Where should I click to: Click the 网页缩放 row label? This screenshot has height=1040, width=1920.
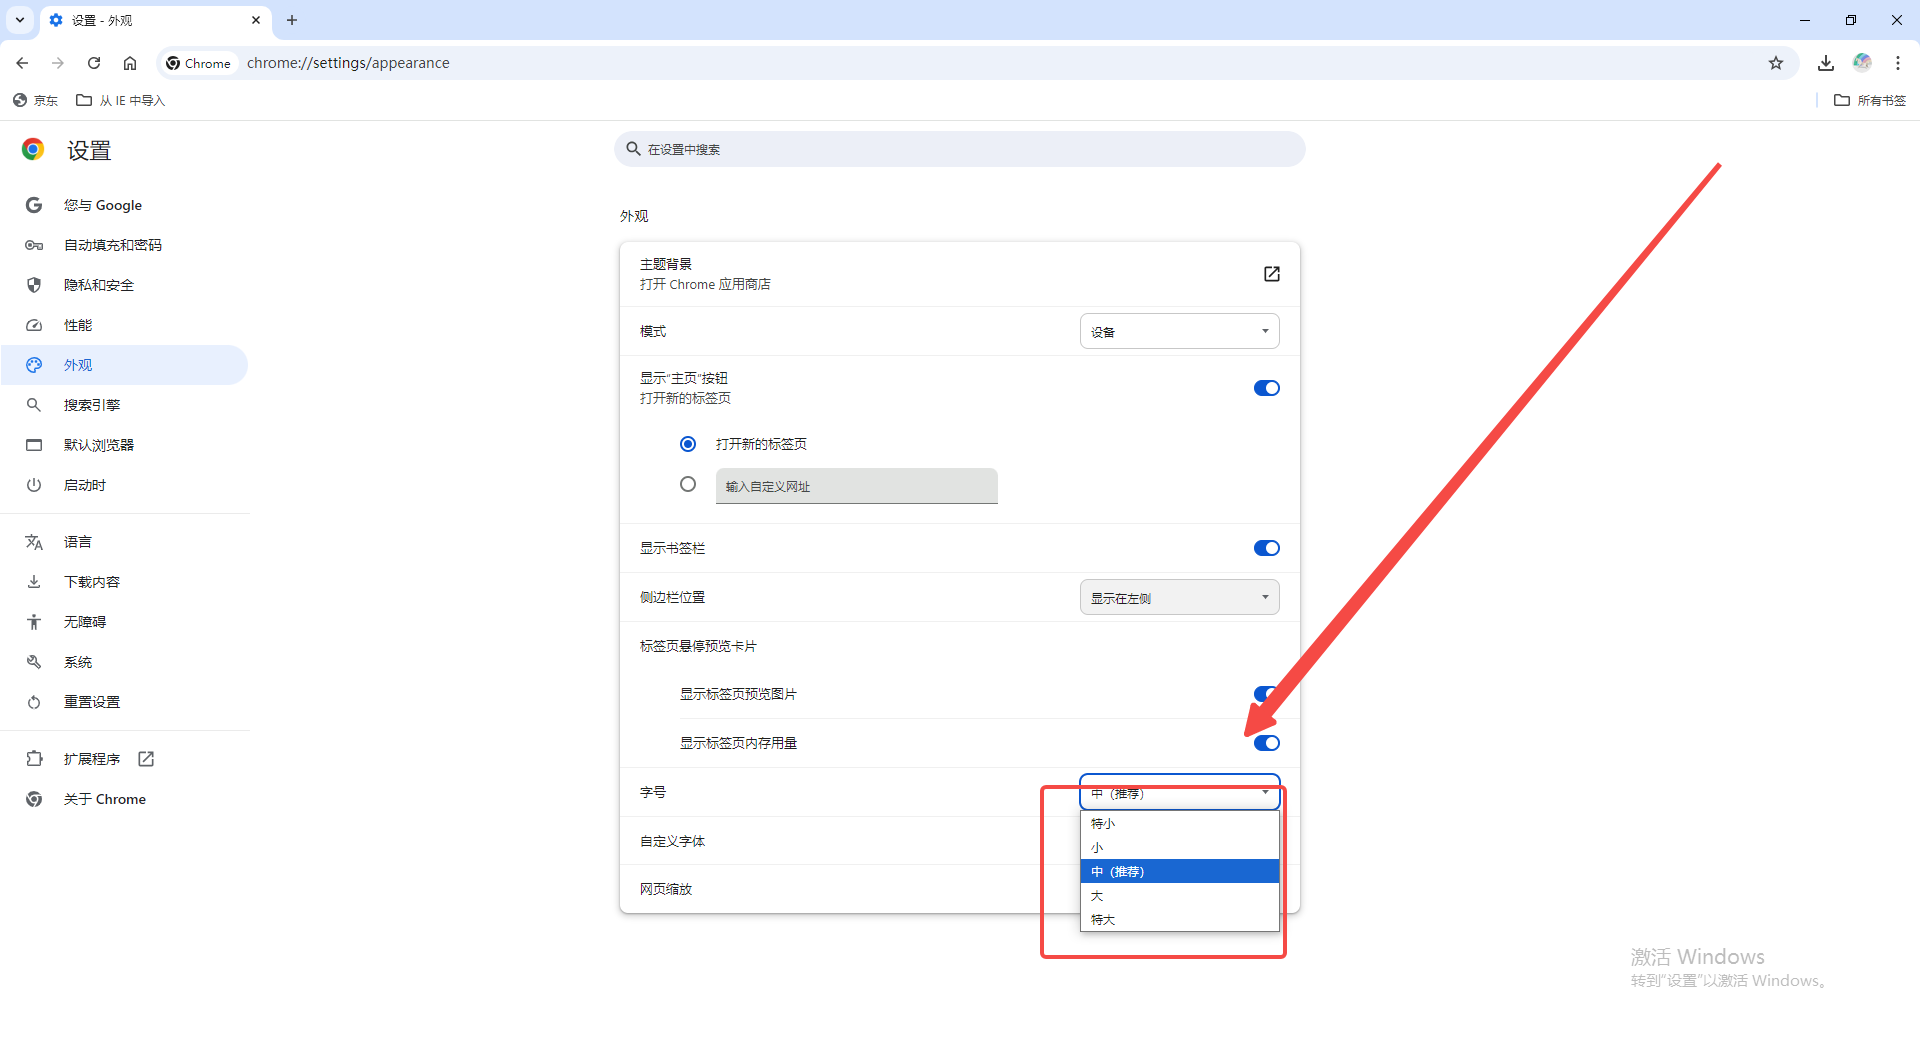click(x=666, y=889)
